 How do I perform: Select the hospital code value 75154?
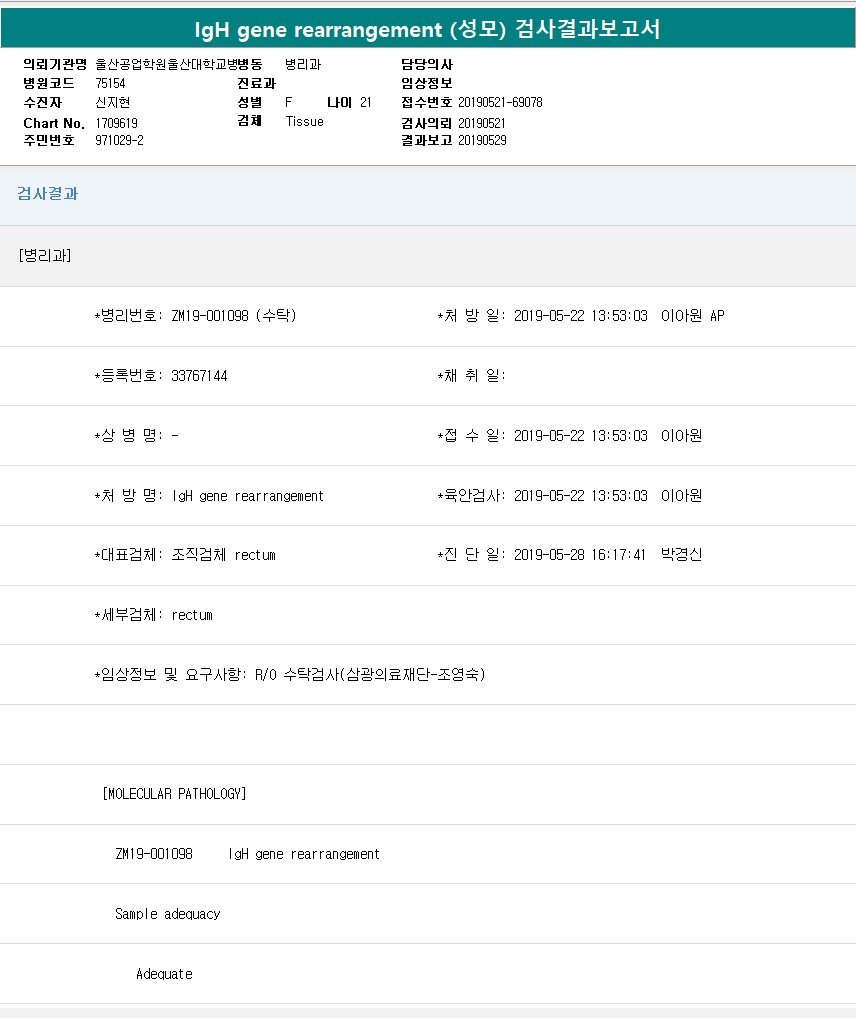click(110, 83)
